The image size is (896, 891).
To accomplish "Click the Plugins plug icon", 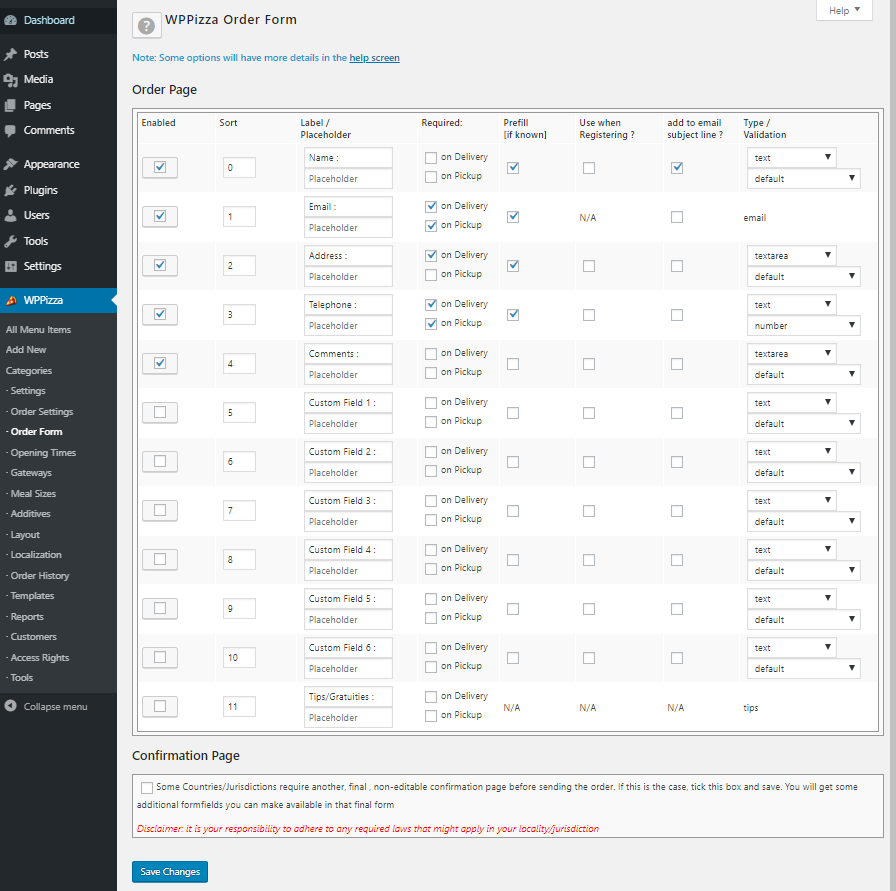I will (11, 190).
